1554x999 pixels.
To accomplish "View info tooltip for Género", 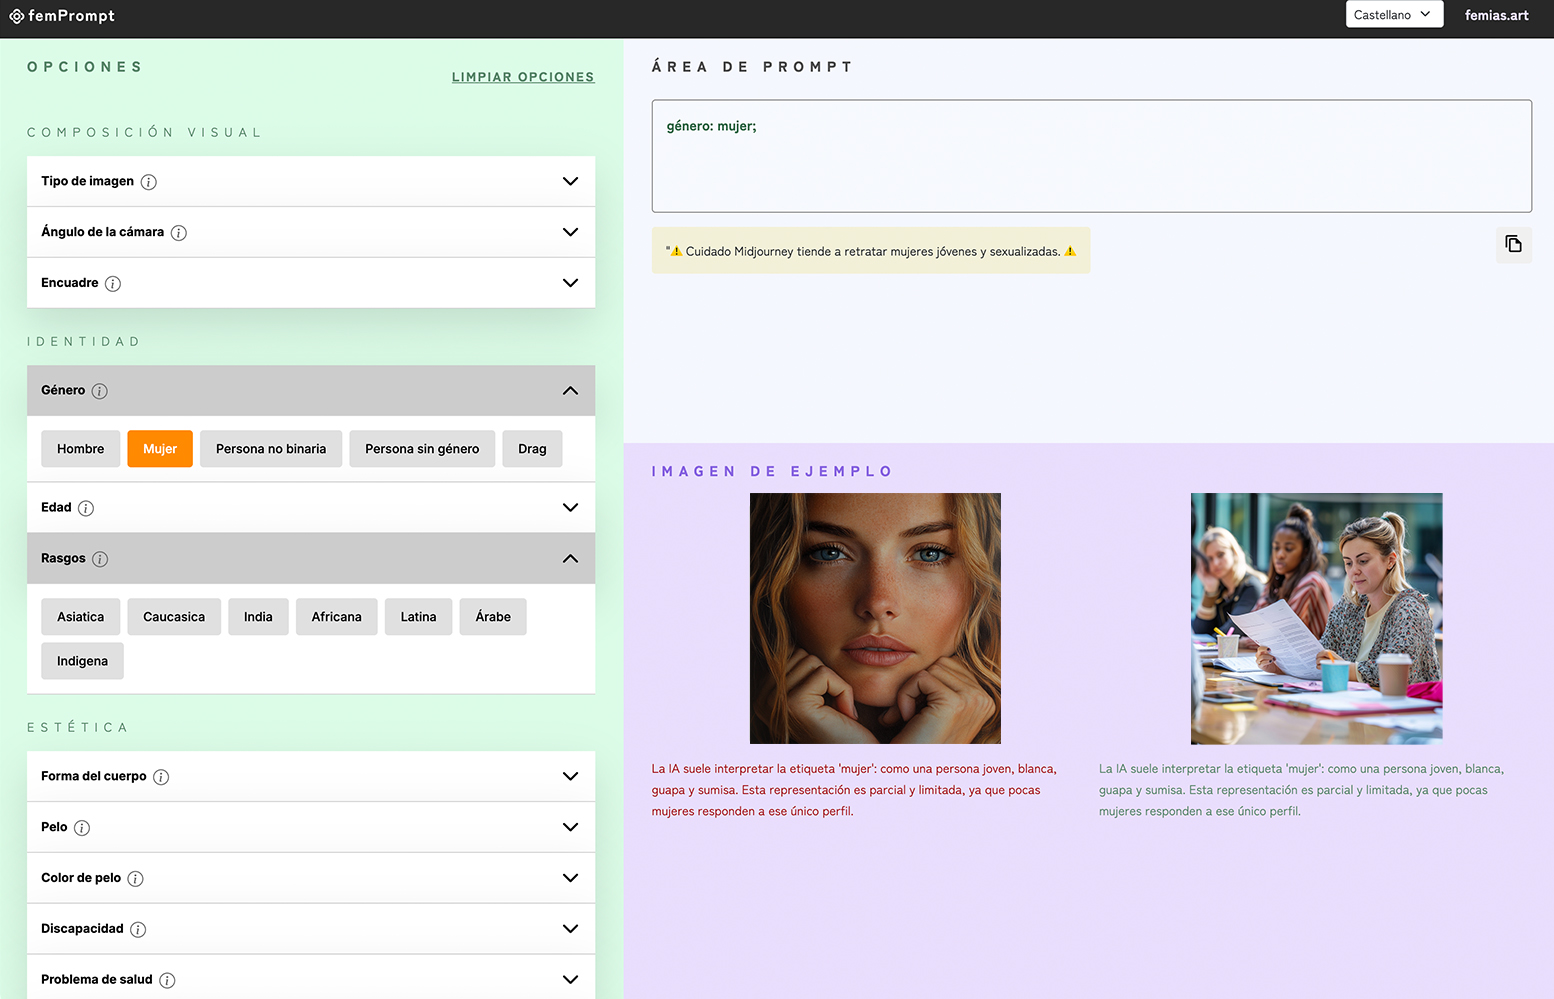I will click(100, 391).
